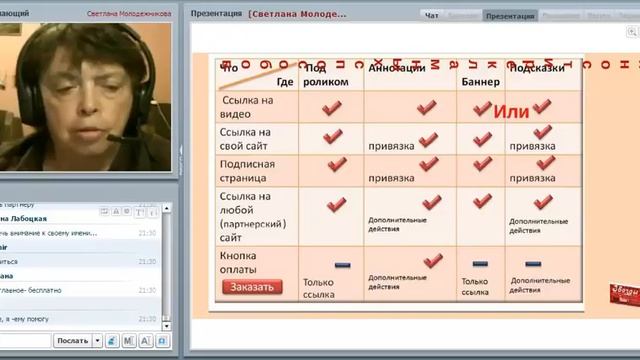Click the presenter webcam video

pyautogui.click(x=85, y=97)
